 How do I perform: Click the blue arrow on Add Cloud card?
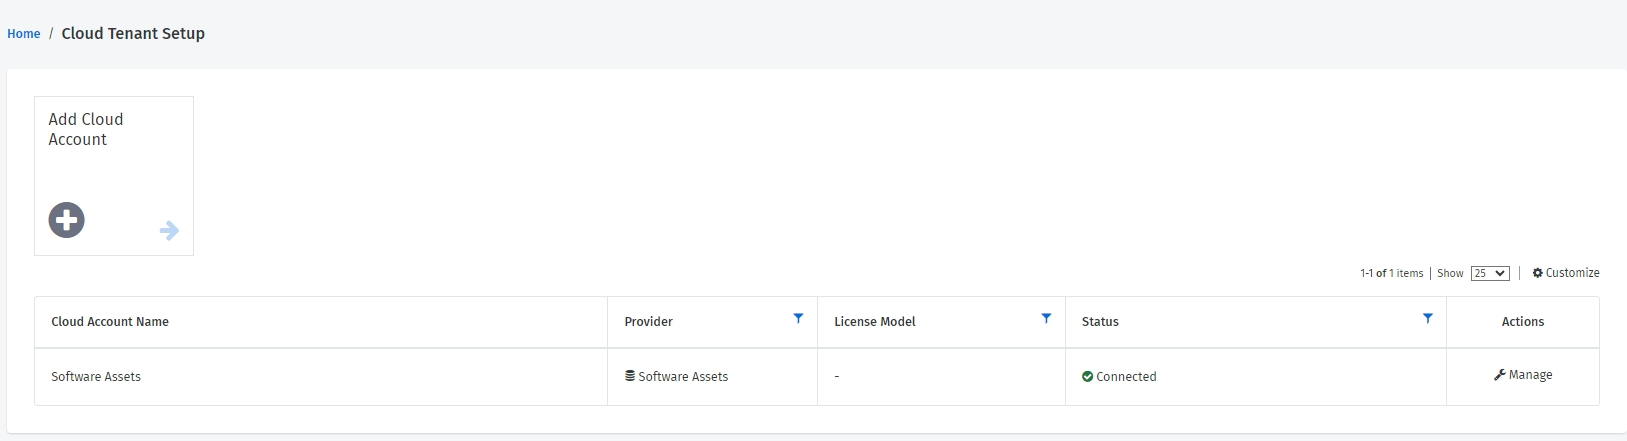169,231
